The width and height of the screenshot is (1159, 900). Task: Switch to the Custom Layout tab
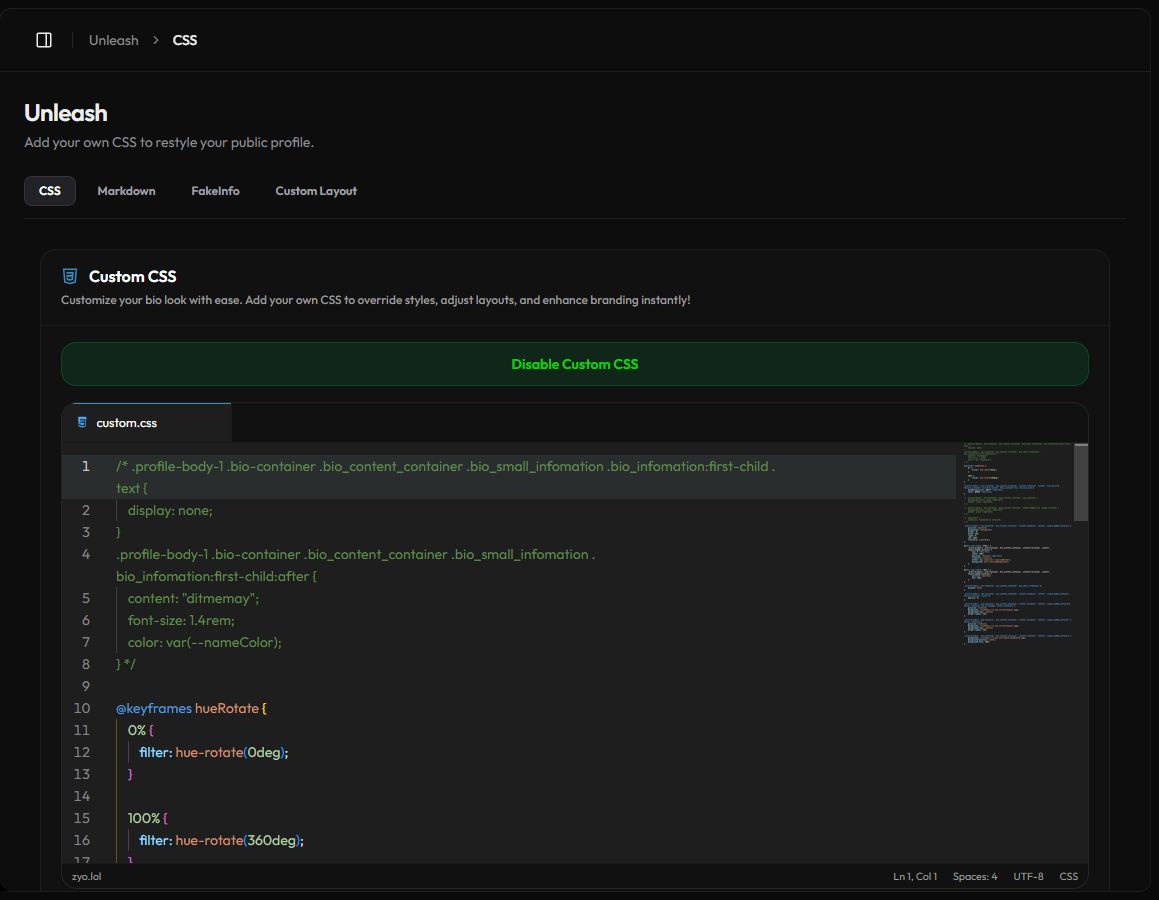click(316, 191)
